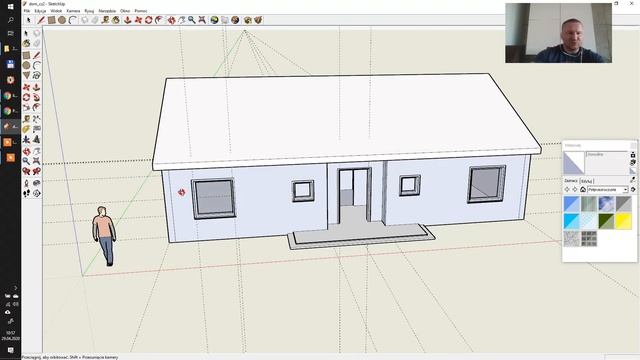Open the Rysuj menu
Image resolution: width=640 pixels, height=360 pixels.
89,11
